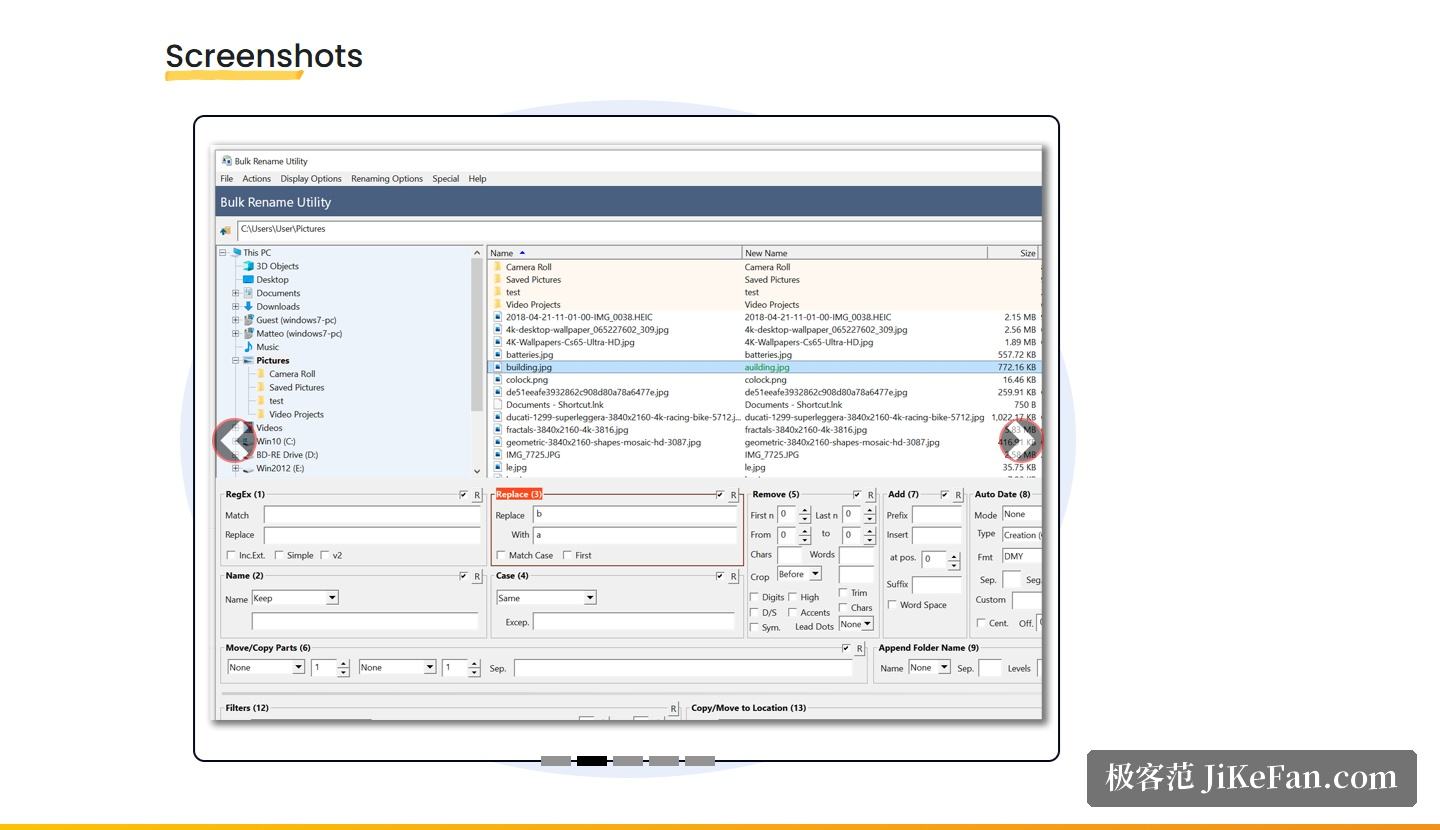Open the Actions menu
This screenshot has height=830, width=1440.
coord(256,179)
